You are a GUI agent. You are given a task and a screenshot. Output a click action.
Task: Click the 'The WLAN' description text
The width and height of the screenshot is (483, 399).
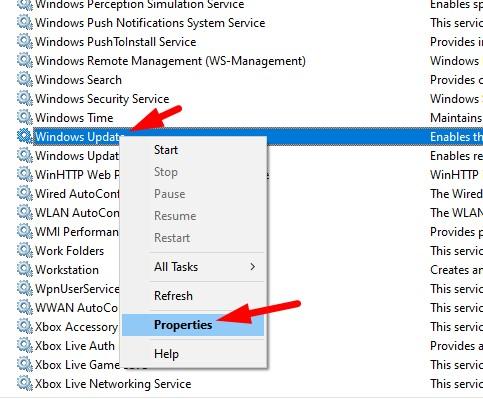pos(456,213)
